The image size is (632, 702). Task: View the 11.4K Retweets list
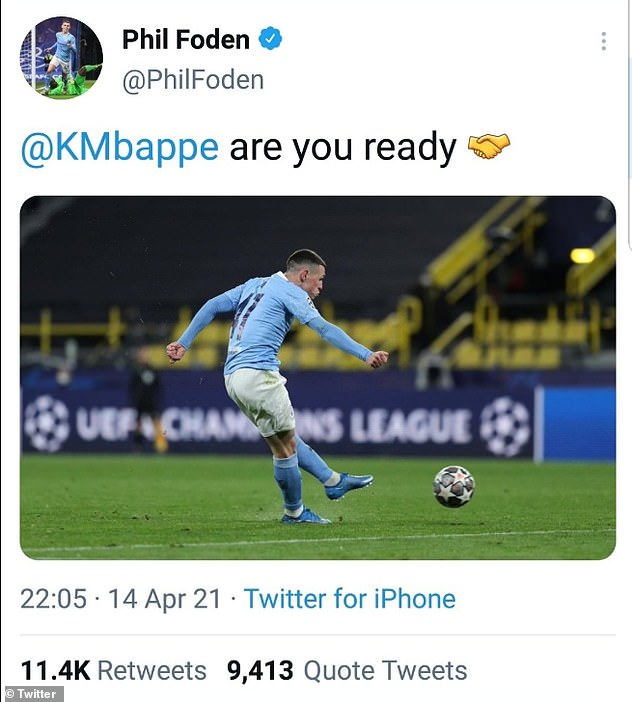pyautogui.click(x=113, y=670)
